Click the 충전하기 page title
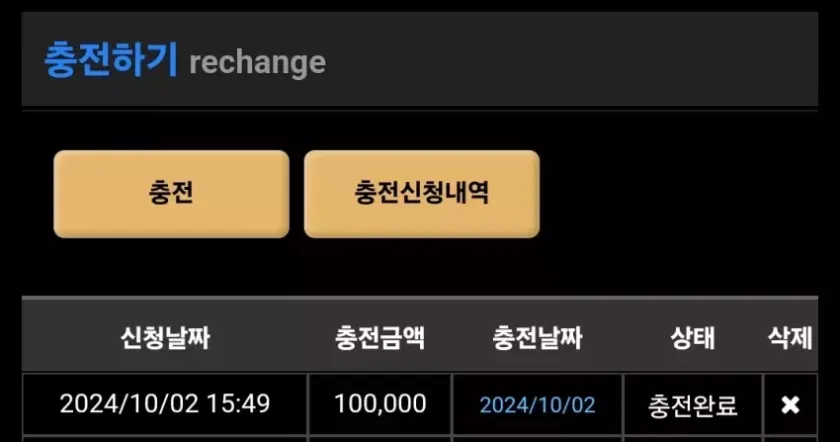 point(110,60)
